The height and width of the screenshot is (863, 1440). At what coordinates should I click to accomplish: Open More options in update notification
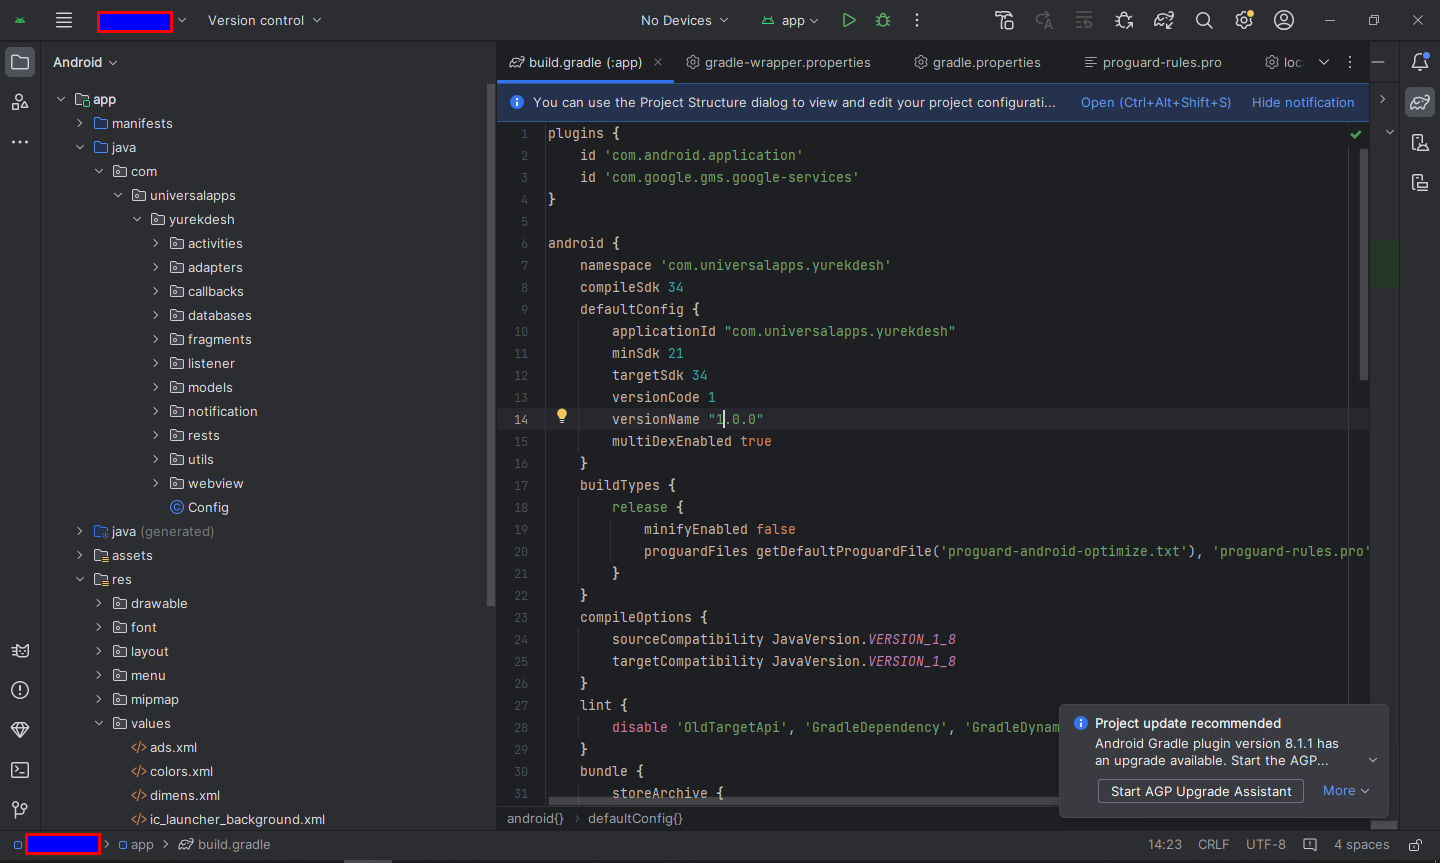coord(1346,790)
